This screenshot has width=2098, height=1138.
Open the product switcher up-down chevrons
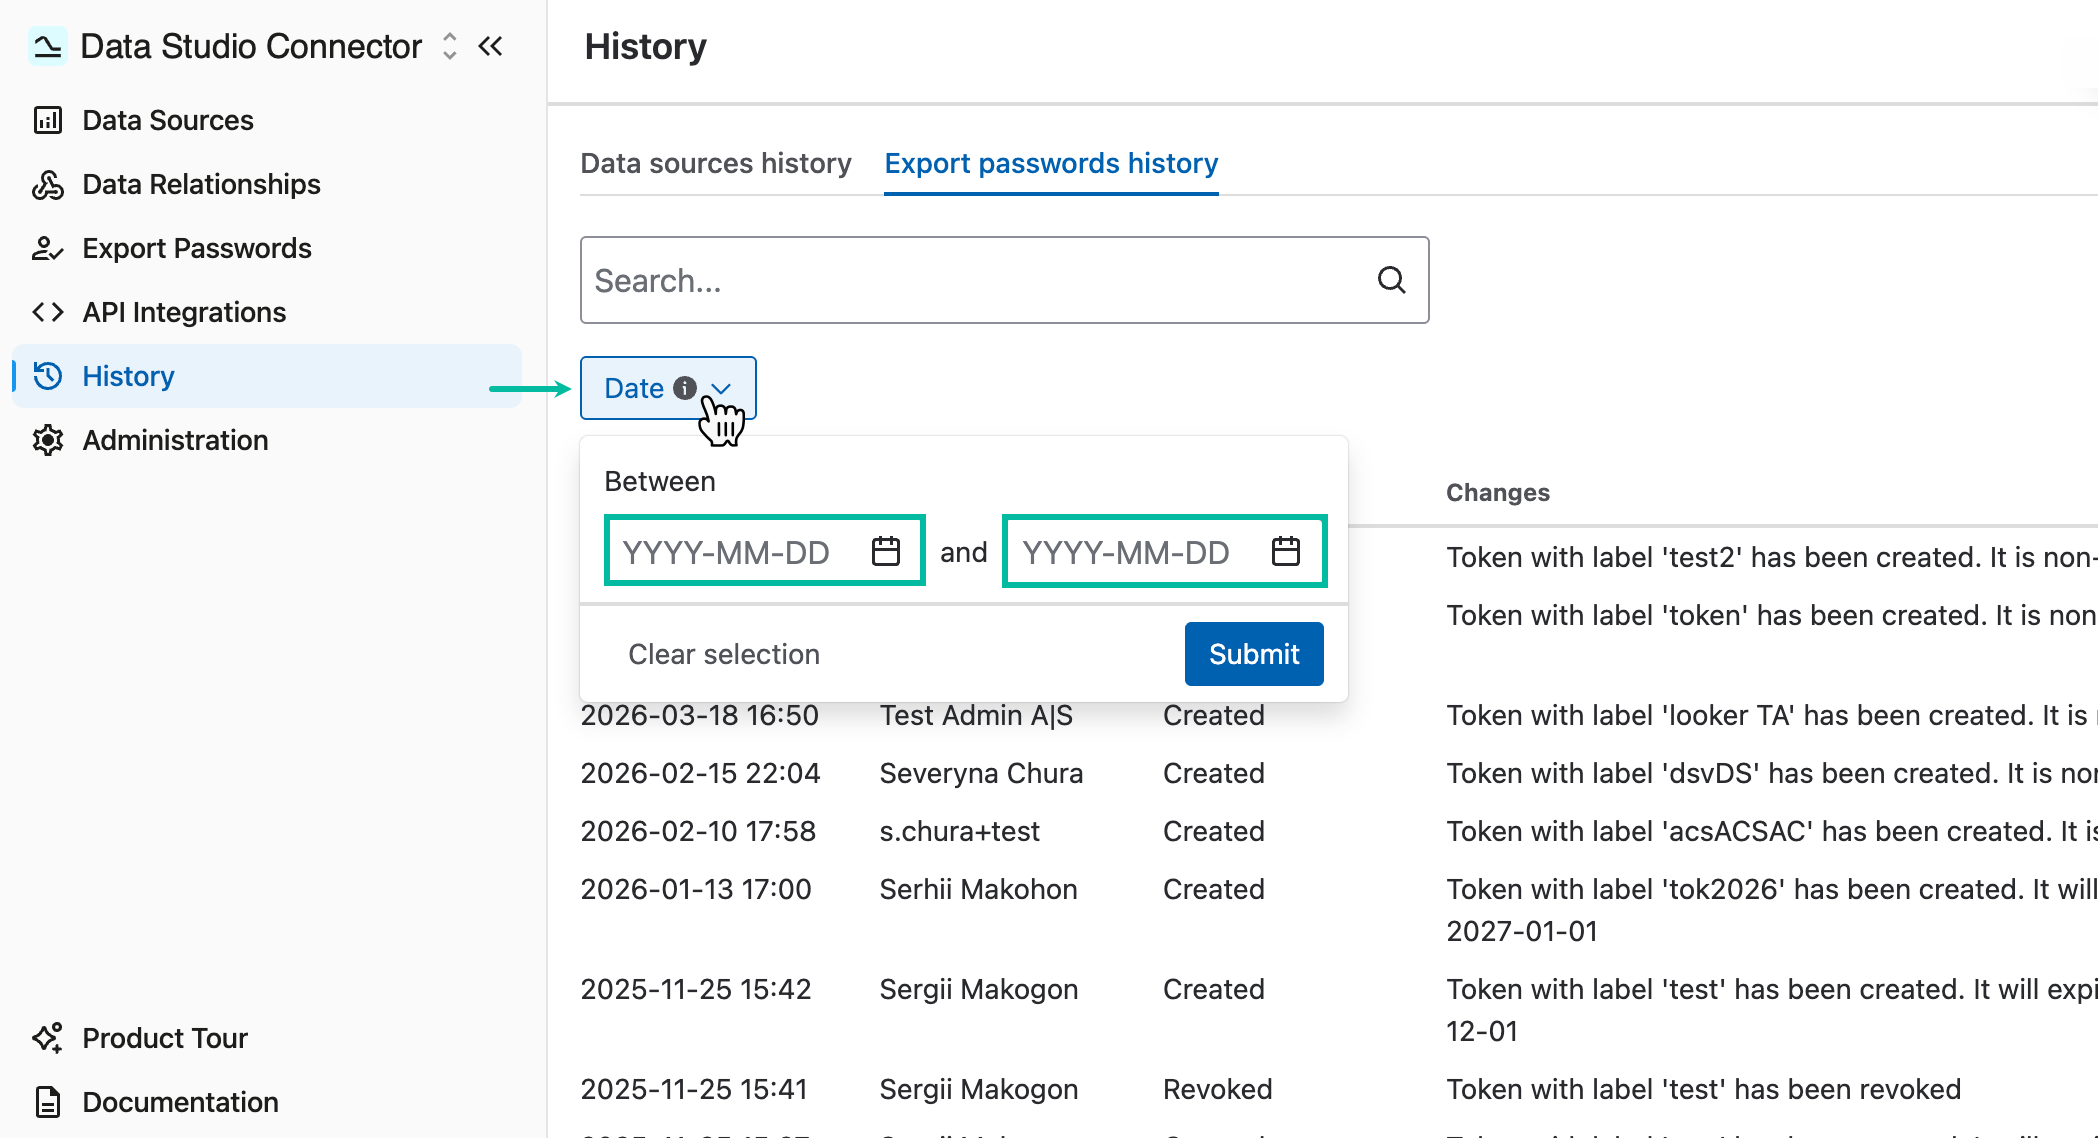450,46
